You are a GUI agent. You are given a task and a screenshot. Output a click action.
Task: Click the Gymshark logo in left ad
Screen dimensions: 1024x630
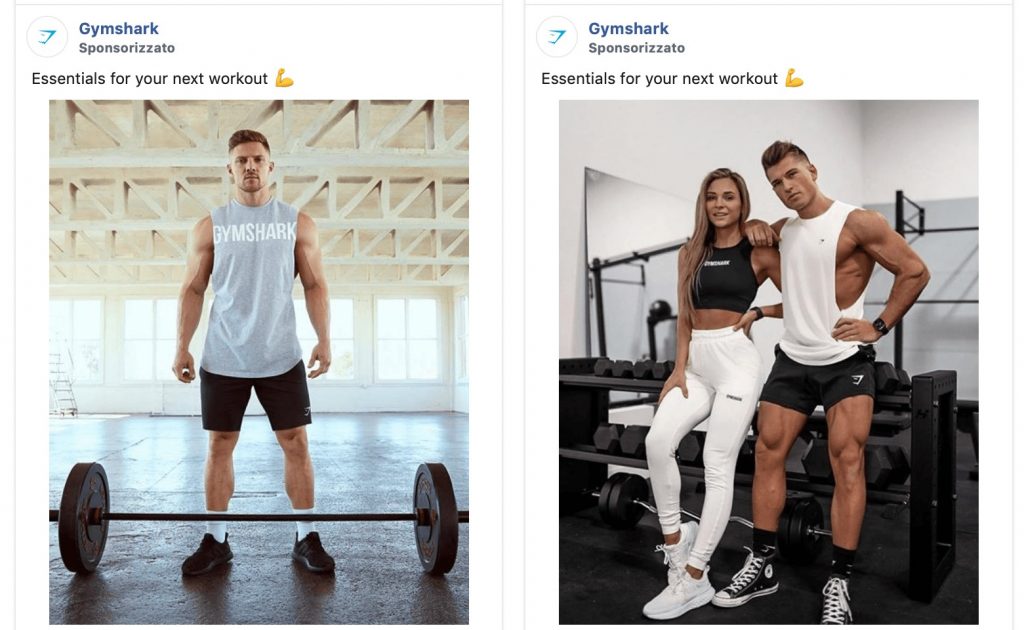(47, 37)
